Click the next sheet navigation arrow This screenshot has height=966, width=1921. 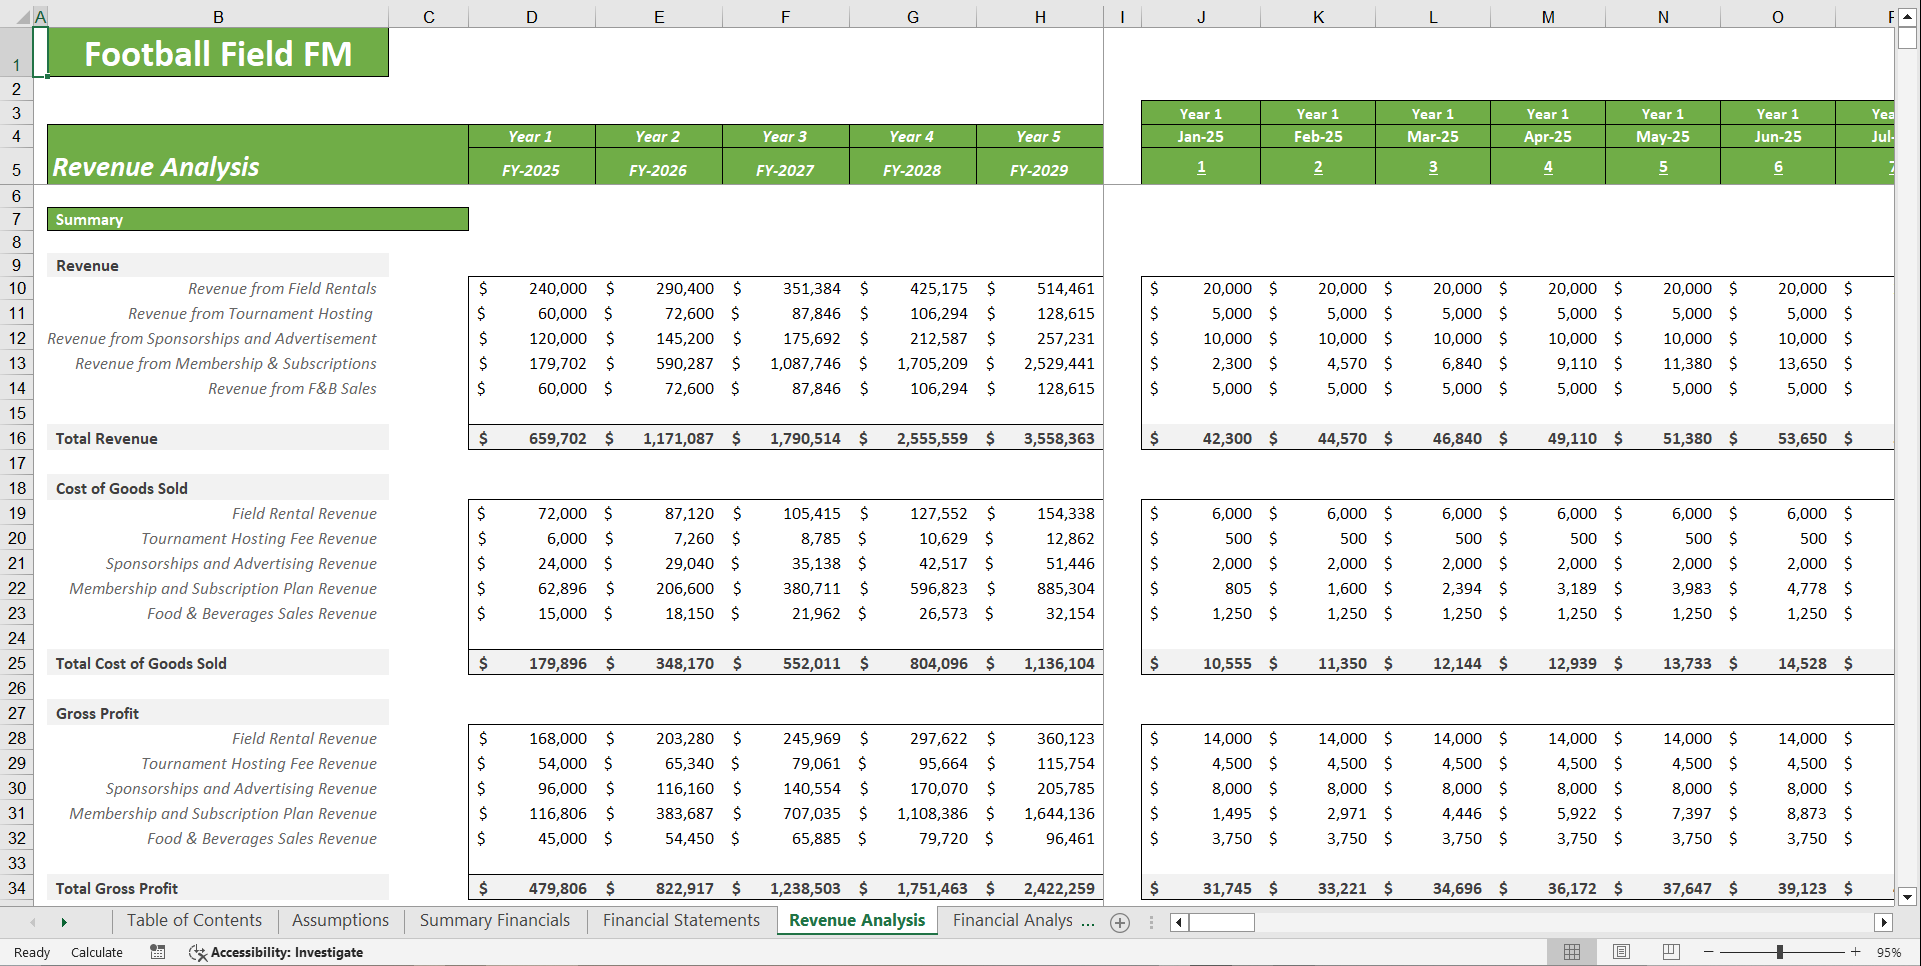coord(64,921)
